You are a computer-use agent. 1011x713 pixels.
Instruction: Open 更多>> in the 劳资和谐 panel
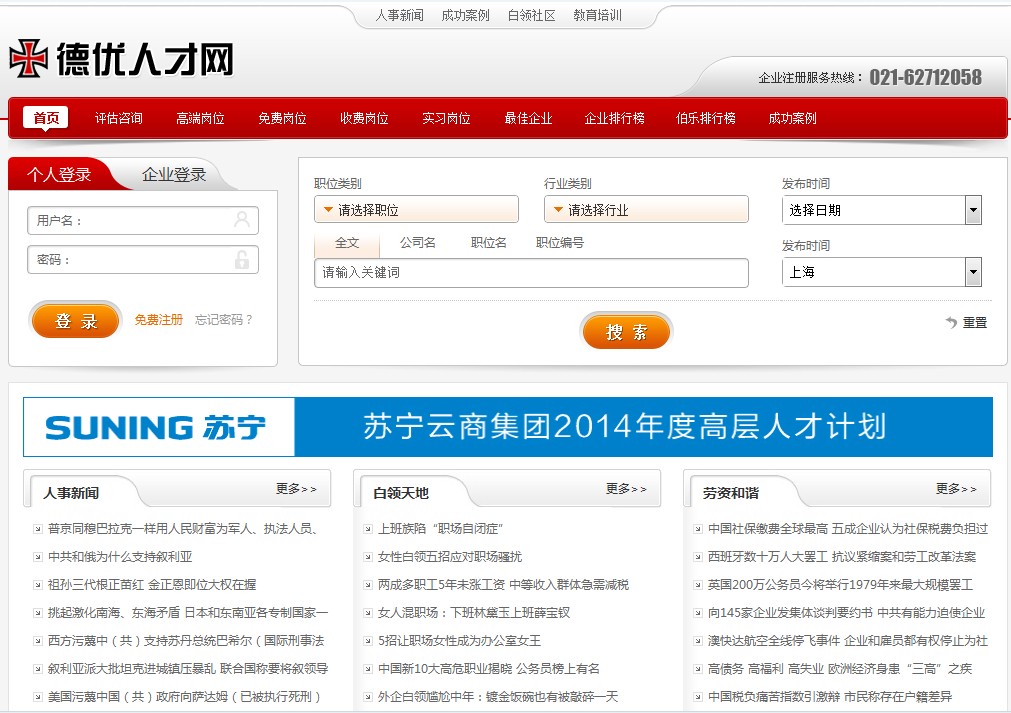coord(956,489)
